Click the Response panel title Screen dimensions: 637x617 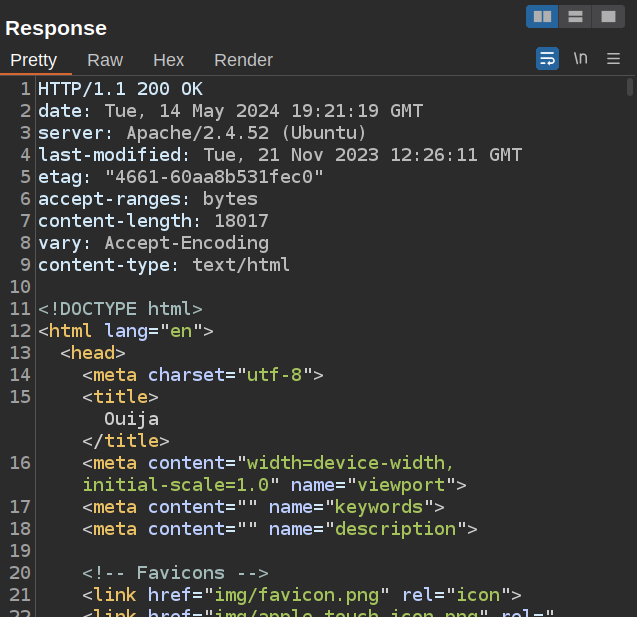pos(56,28)
